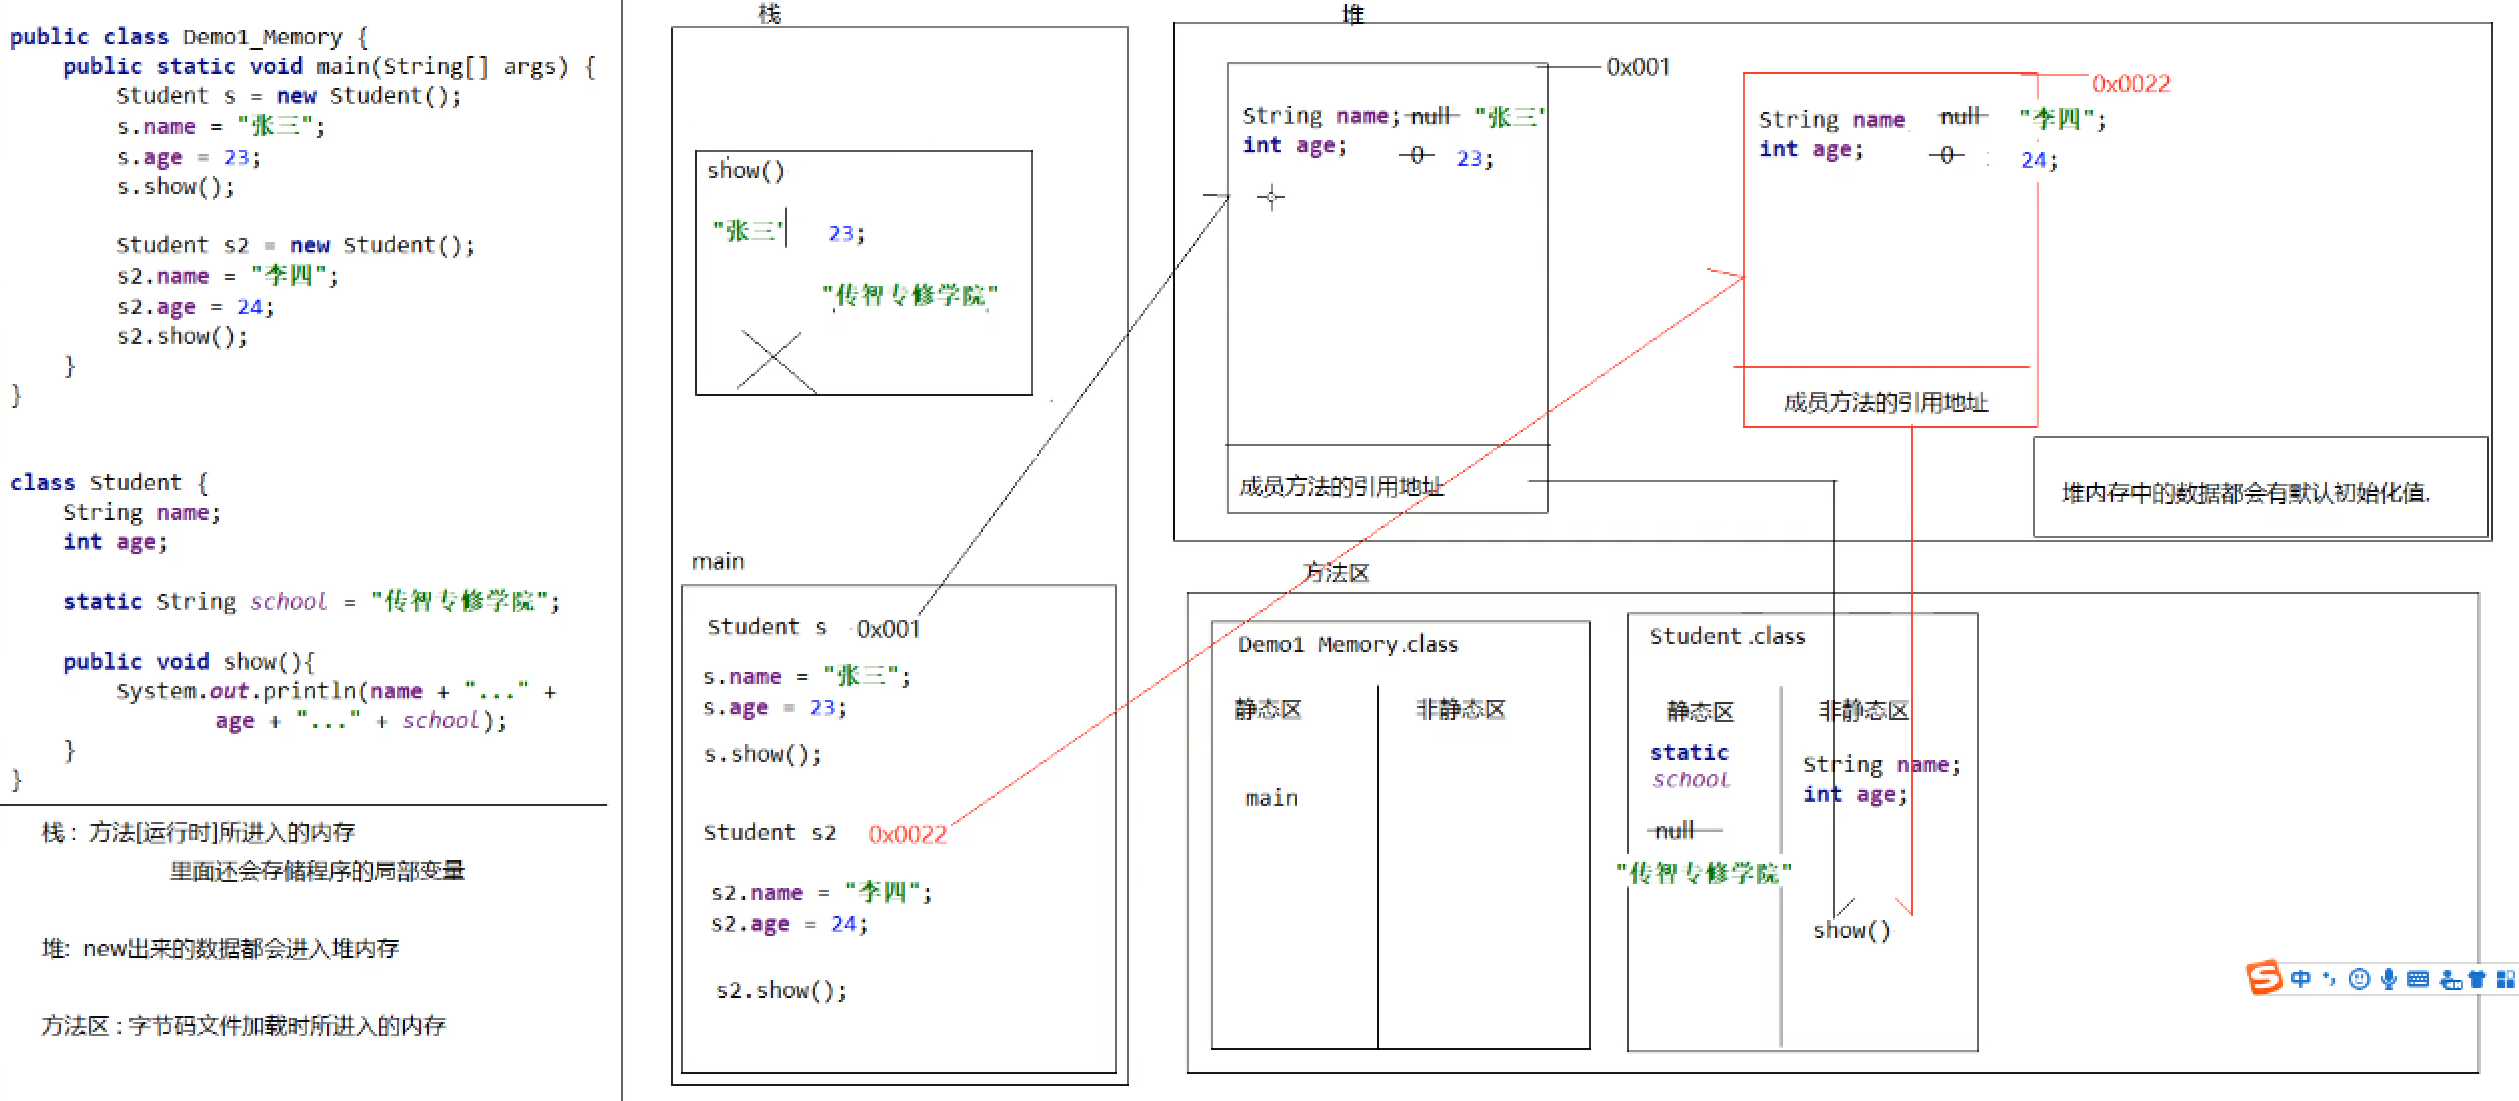Open the IME toolbox grid icon

(2505, 979)
